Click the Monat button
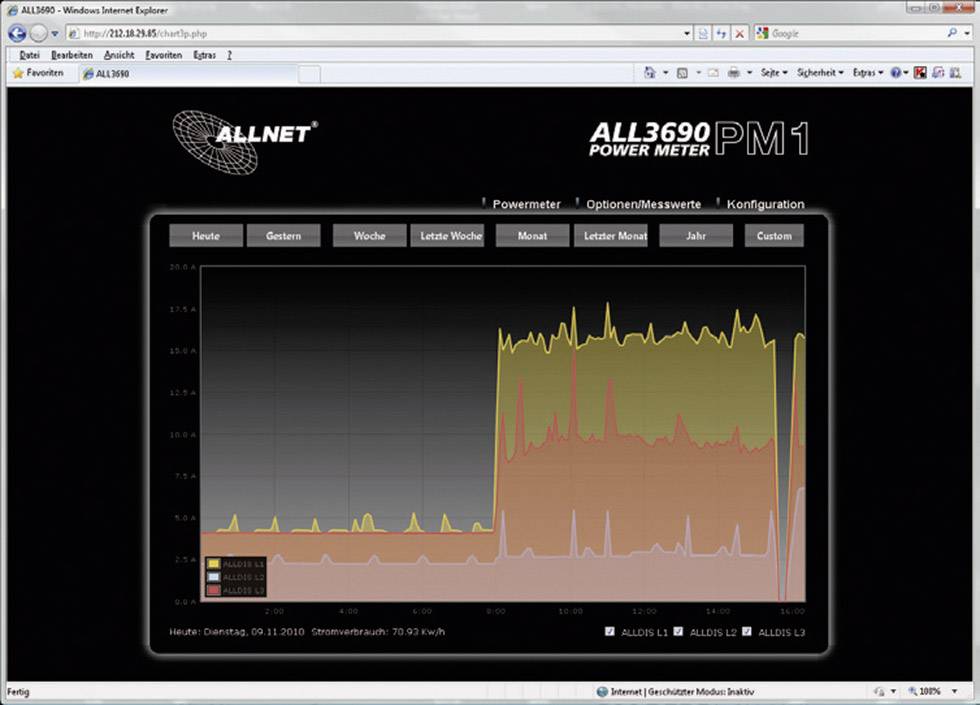 pos(532,236)
